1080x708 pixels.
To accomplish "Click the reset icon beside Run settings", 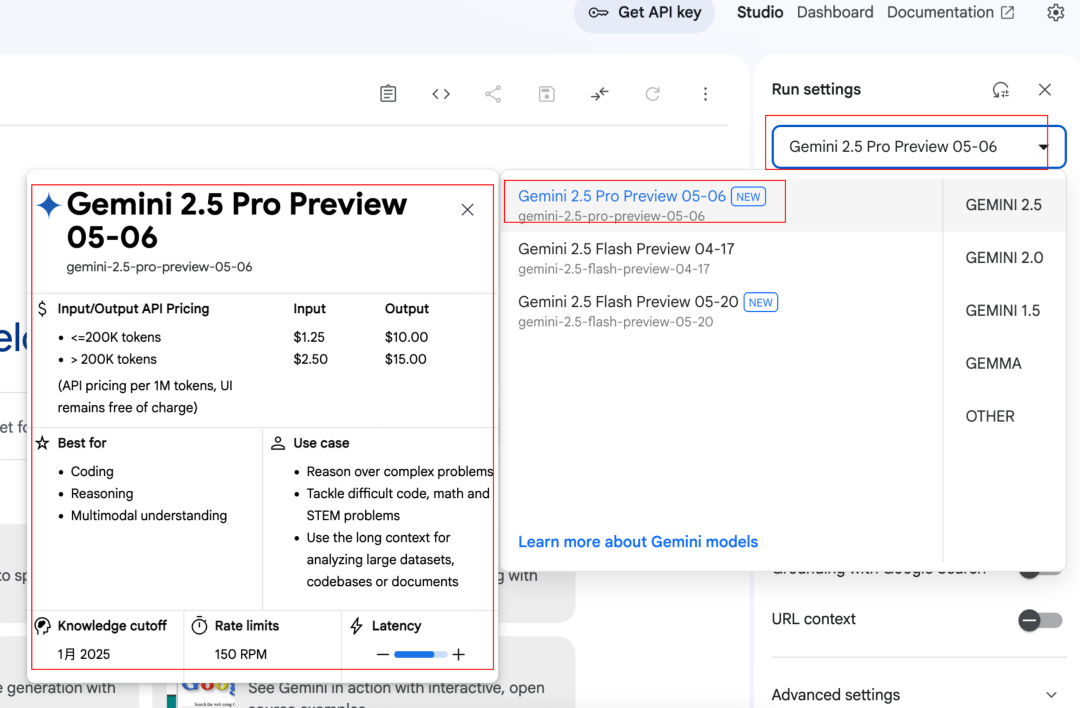I will point(1000,90).
